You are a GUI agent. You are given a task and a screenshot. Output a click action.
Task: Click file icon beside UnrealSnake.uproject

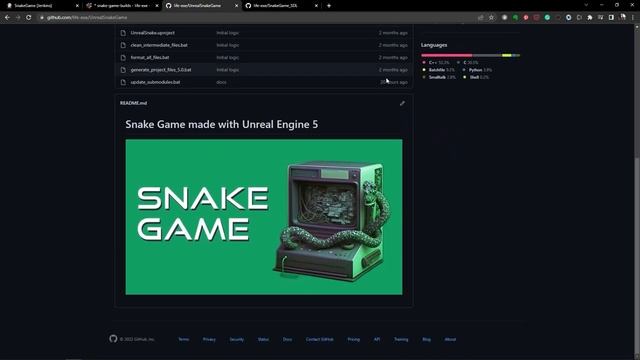(123, 33)
